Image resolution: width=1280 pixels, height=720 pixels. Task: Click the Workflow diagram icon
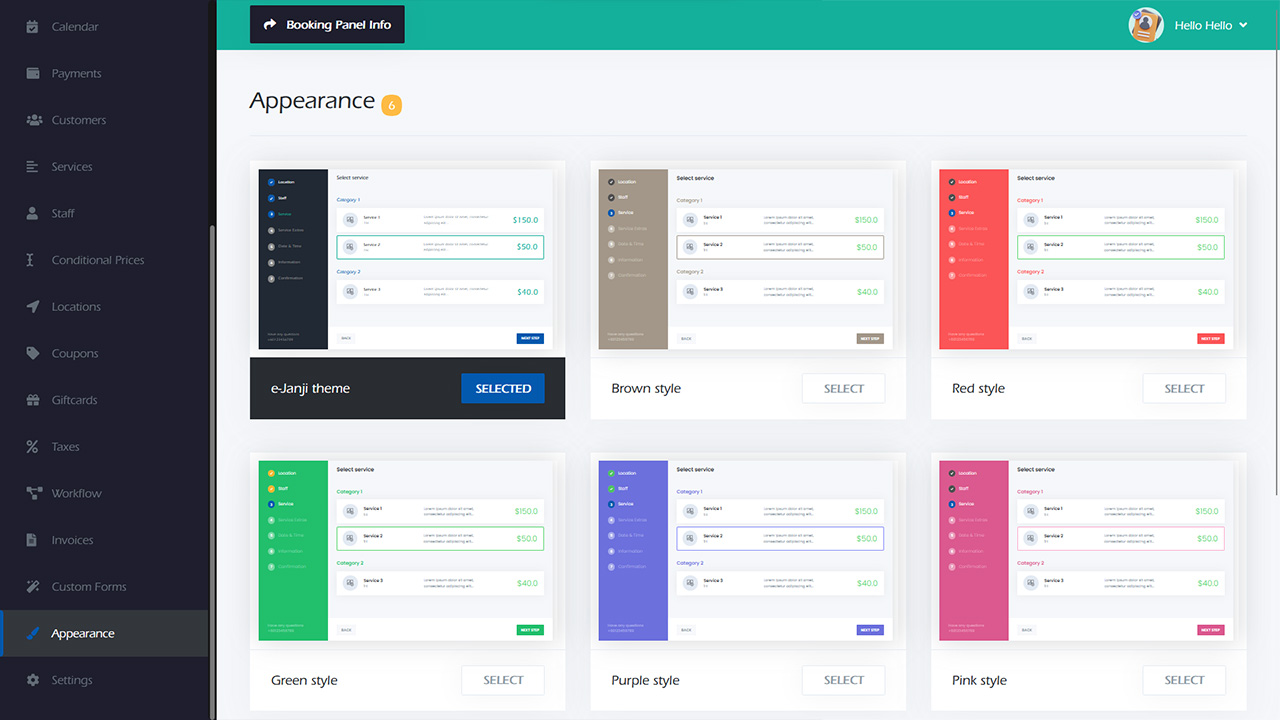[x=32, y=493]
